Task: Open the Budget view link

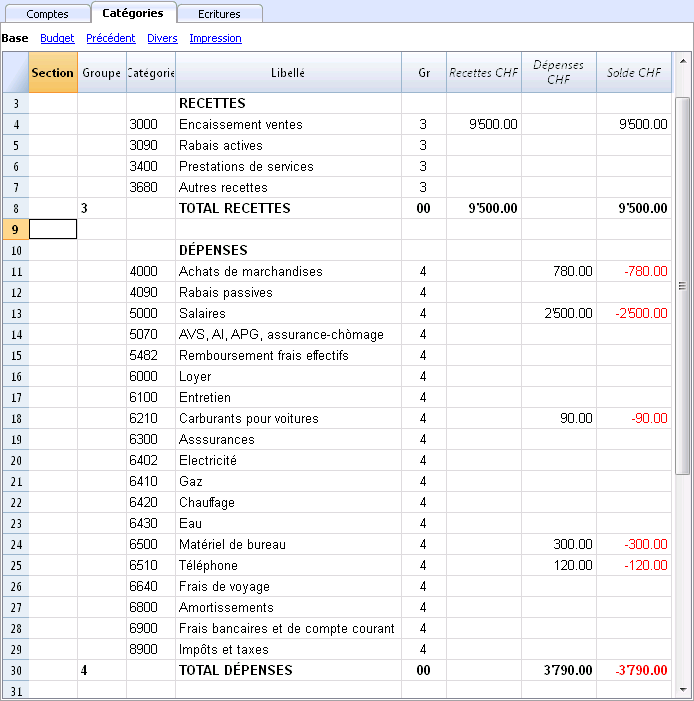Action: tap(57, 38)
